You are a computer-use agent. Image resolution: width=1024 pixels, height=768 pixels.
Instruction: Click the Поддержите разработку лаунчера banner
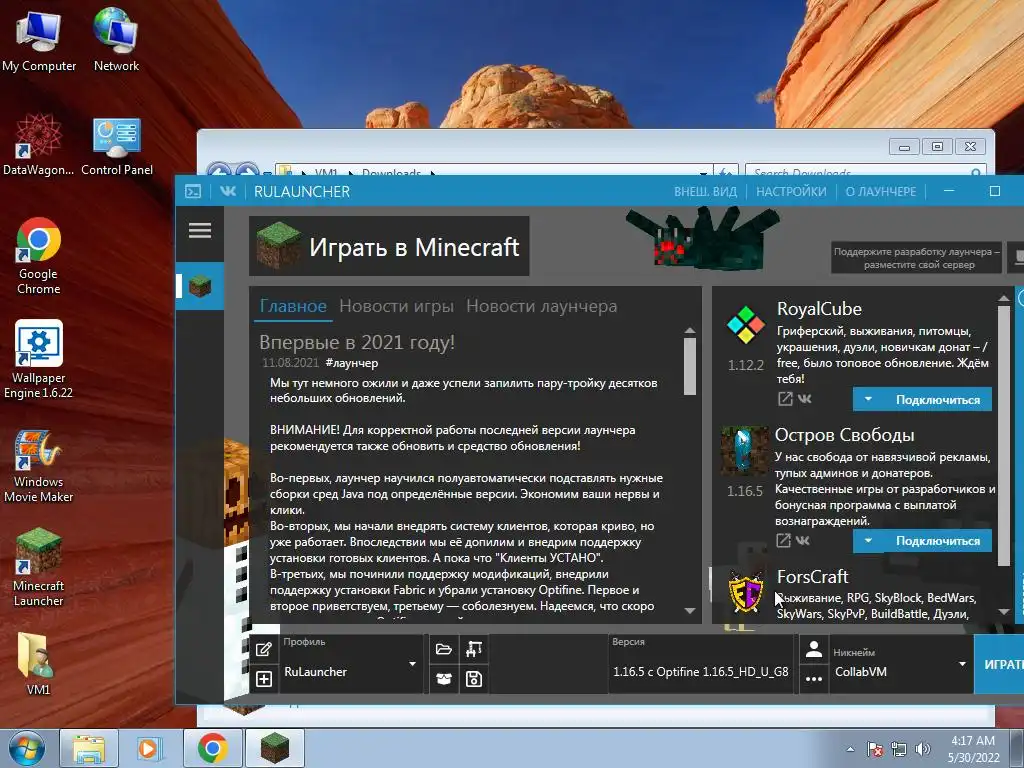[917, 258]
